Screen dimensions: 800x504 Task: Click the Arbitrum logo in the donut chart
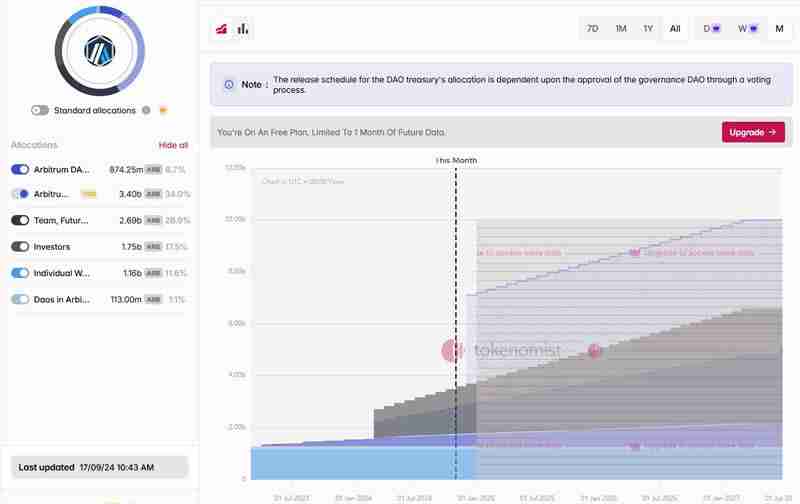(100, 49)
